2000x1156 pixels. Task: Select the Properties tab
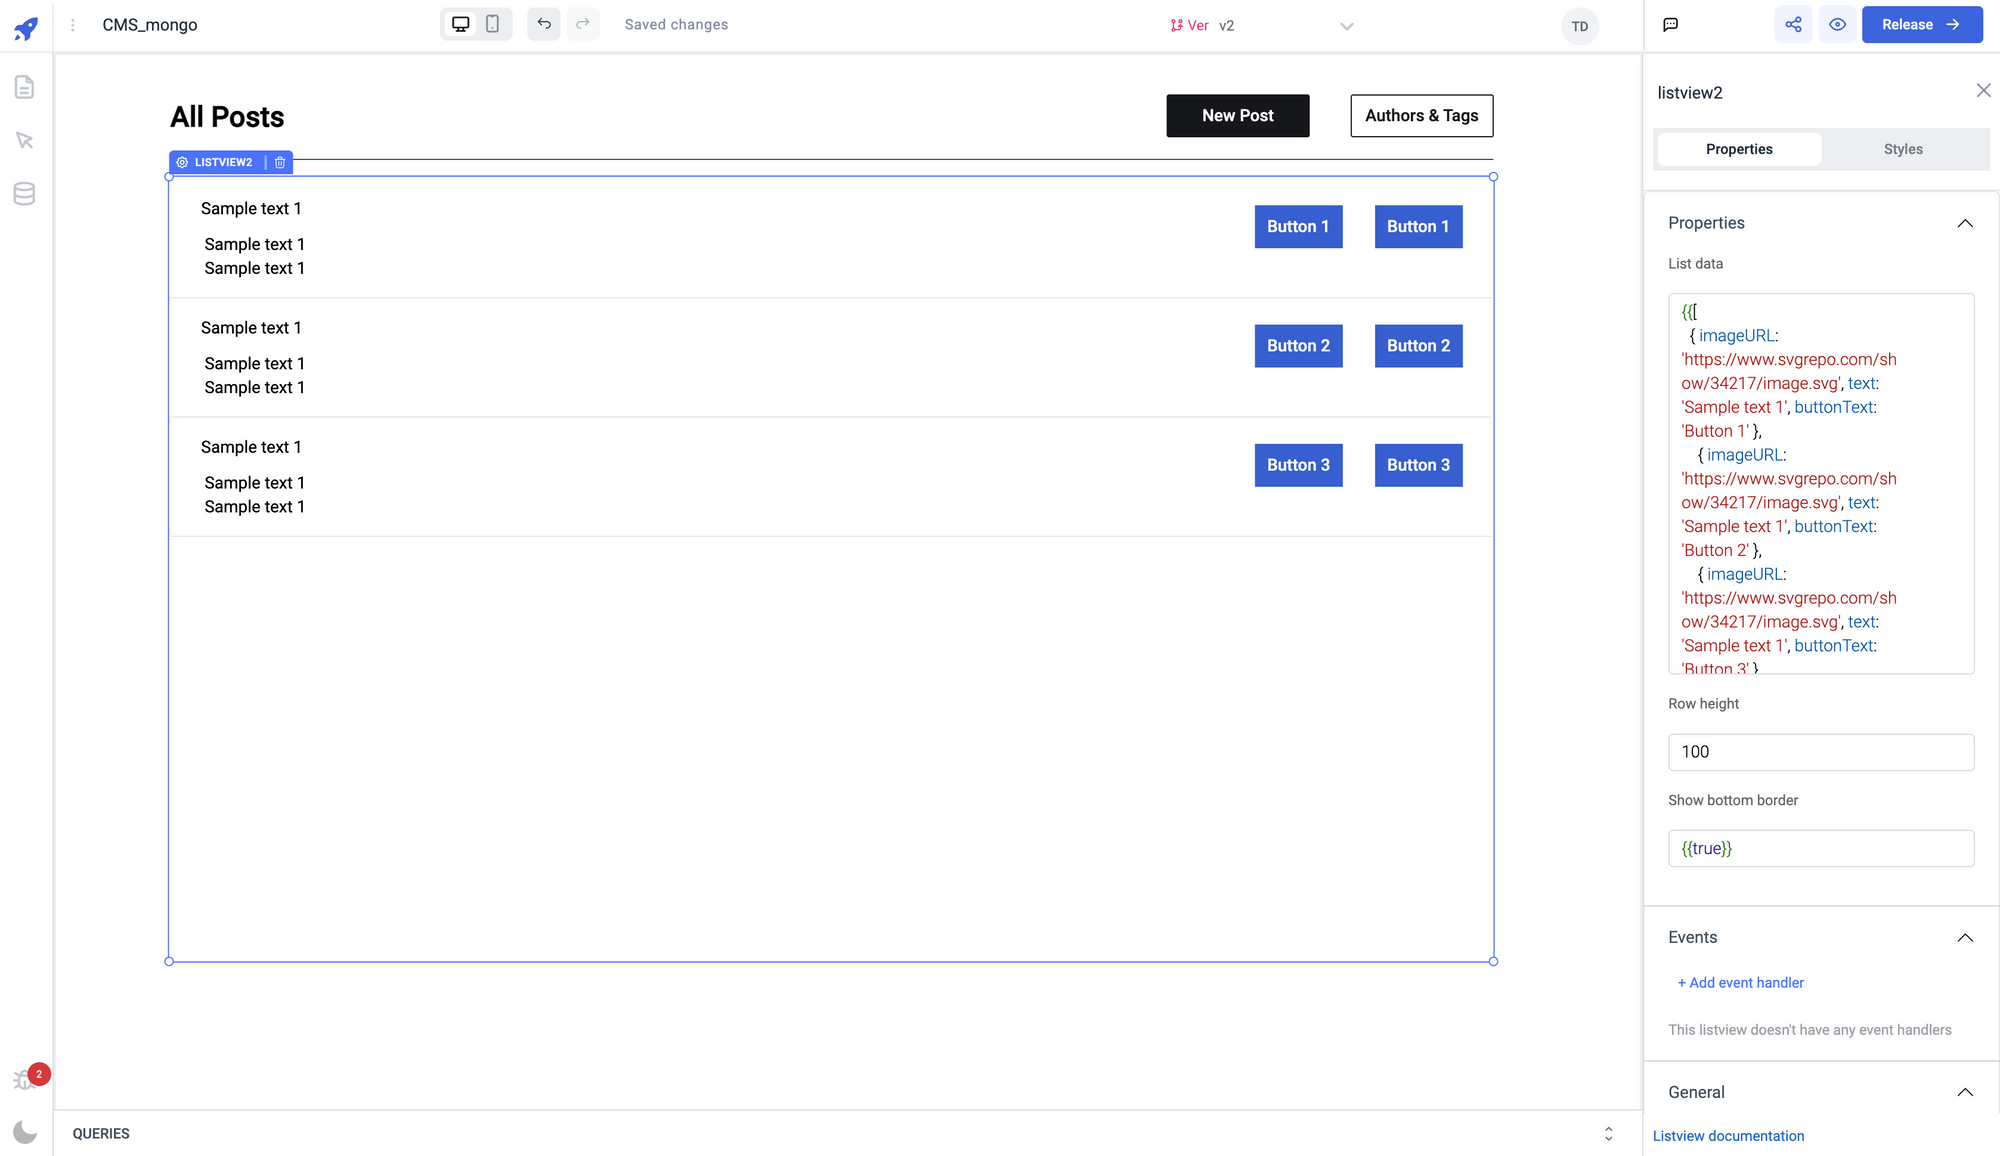click(x=1739, y=149)
